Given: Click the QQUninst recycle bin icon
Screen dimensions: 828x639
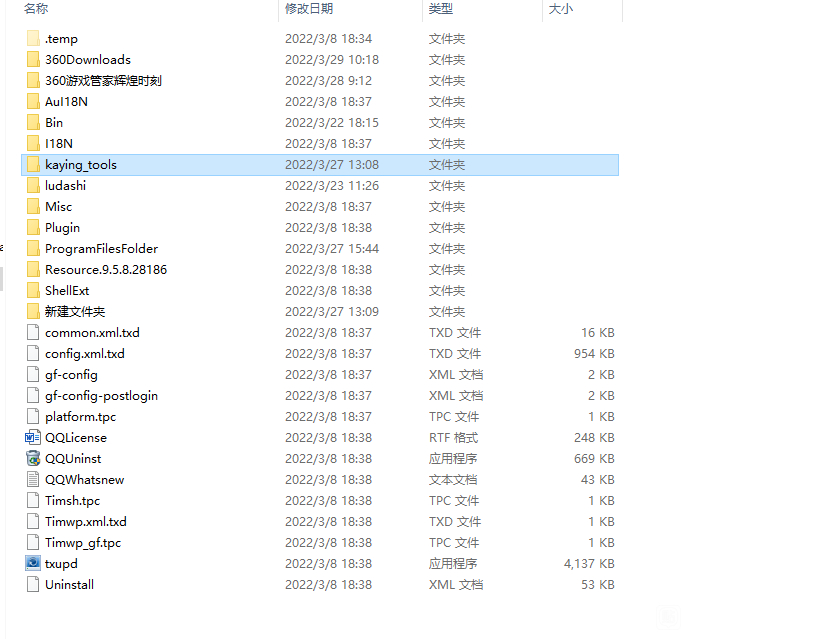Looking at the screenshot, I should 33,458.
